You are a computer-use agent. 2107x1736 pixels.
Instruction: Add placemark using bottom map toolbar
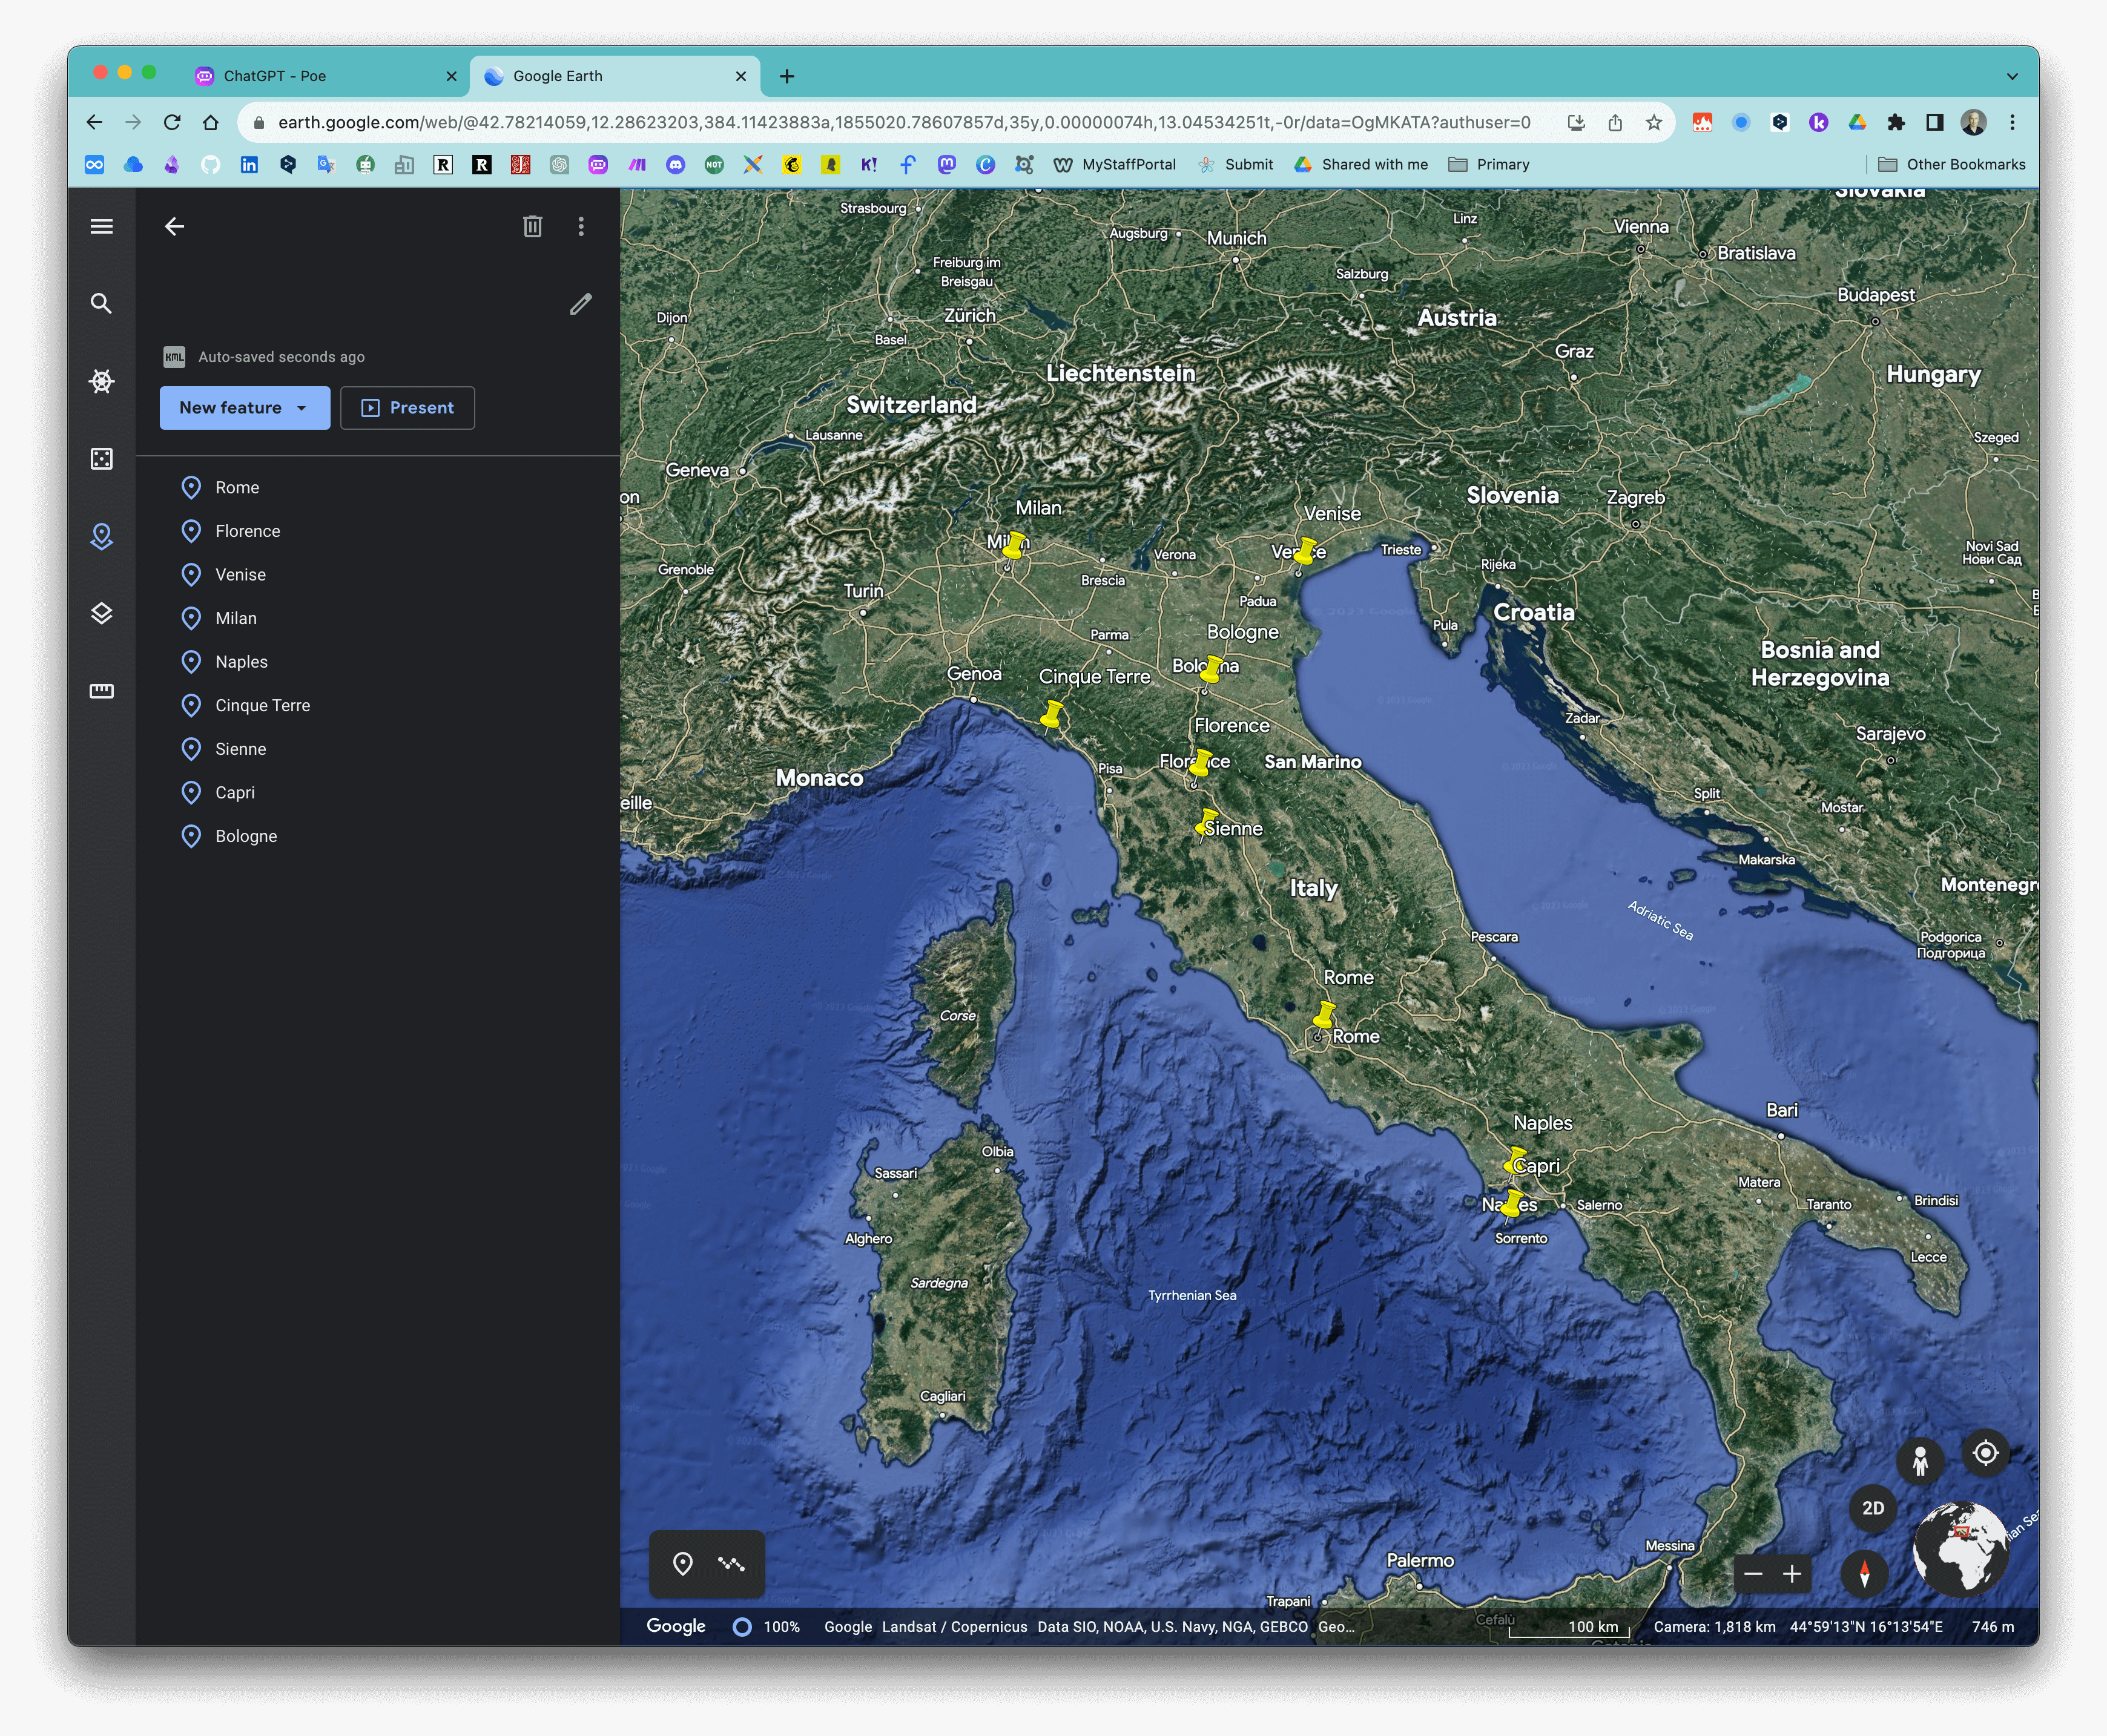pos(683,1563)
